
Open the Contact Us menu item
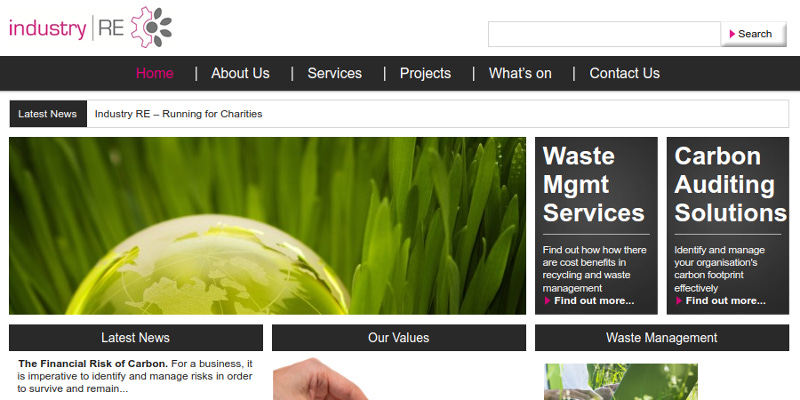click(x=624, y=73)
